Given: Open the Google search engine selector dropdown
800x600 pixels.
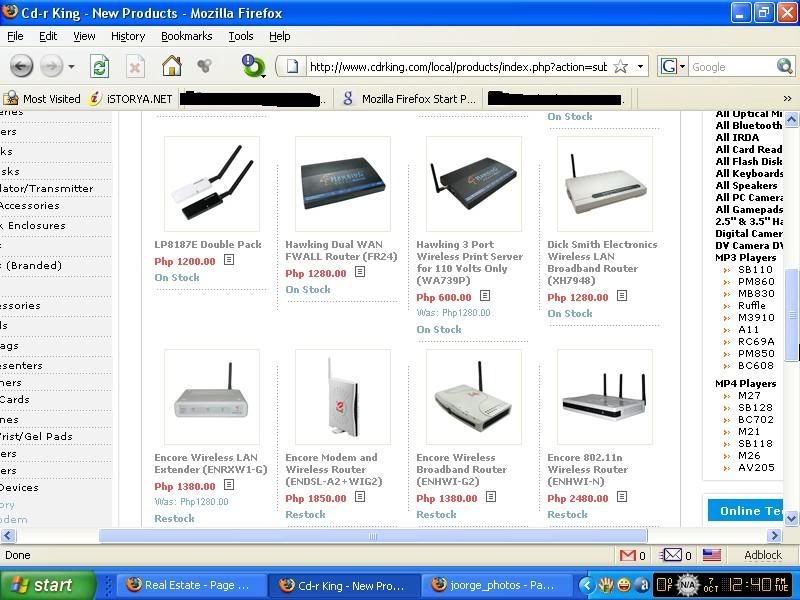Looking at the screenshot, I should click(673, 66).
